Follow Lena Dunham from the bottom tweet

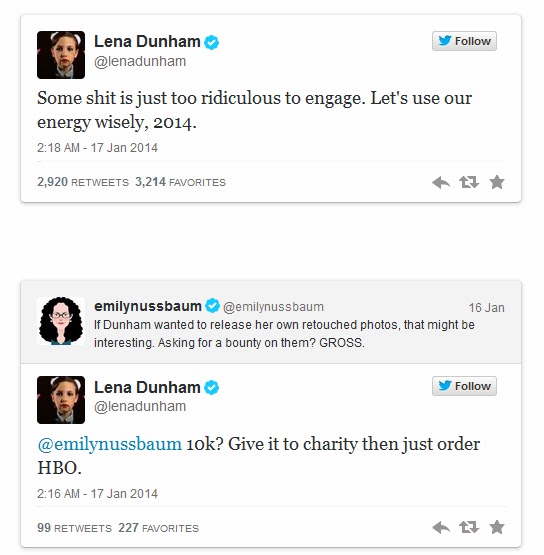coord(464,386)
